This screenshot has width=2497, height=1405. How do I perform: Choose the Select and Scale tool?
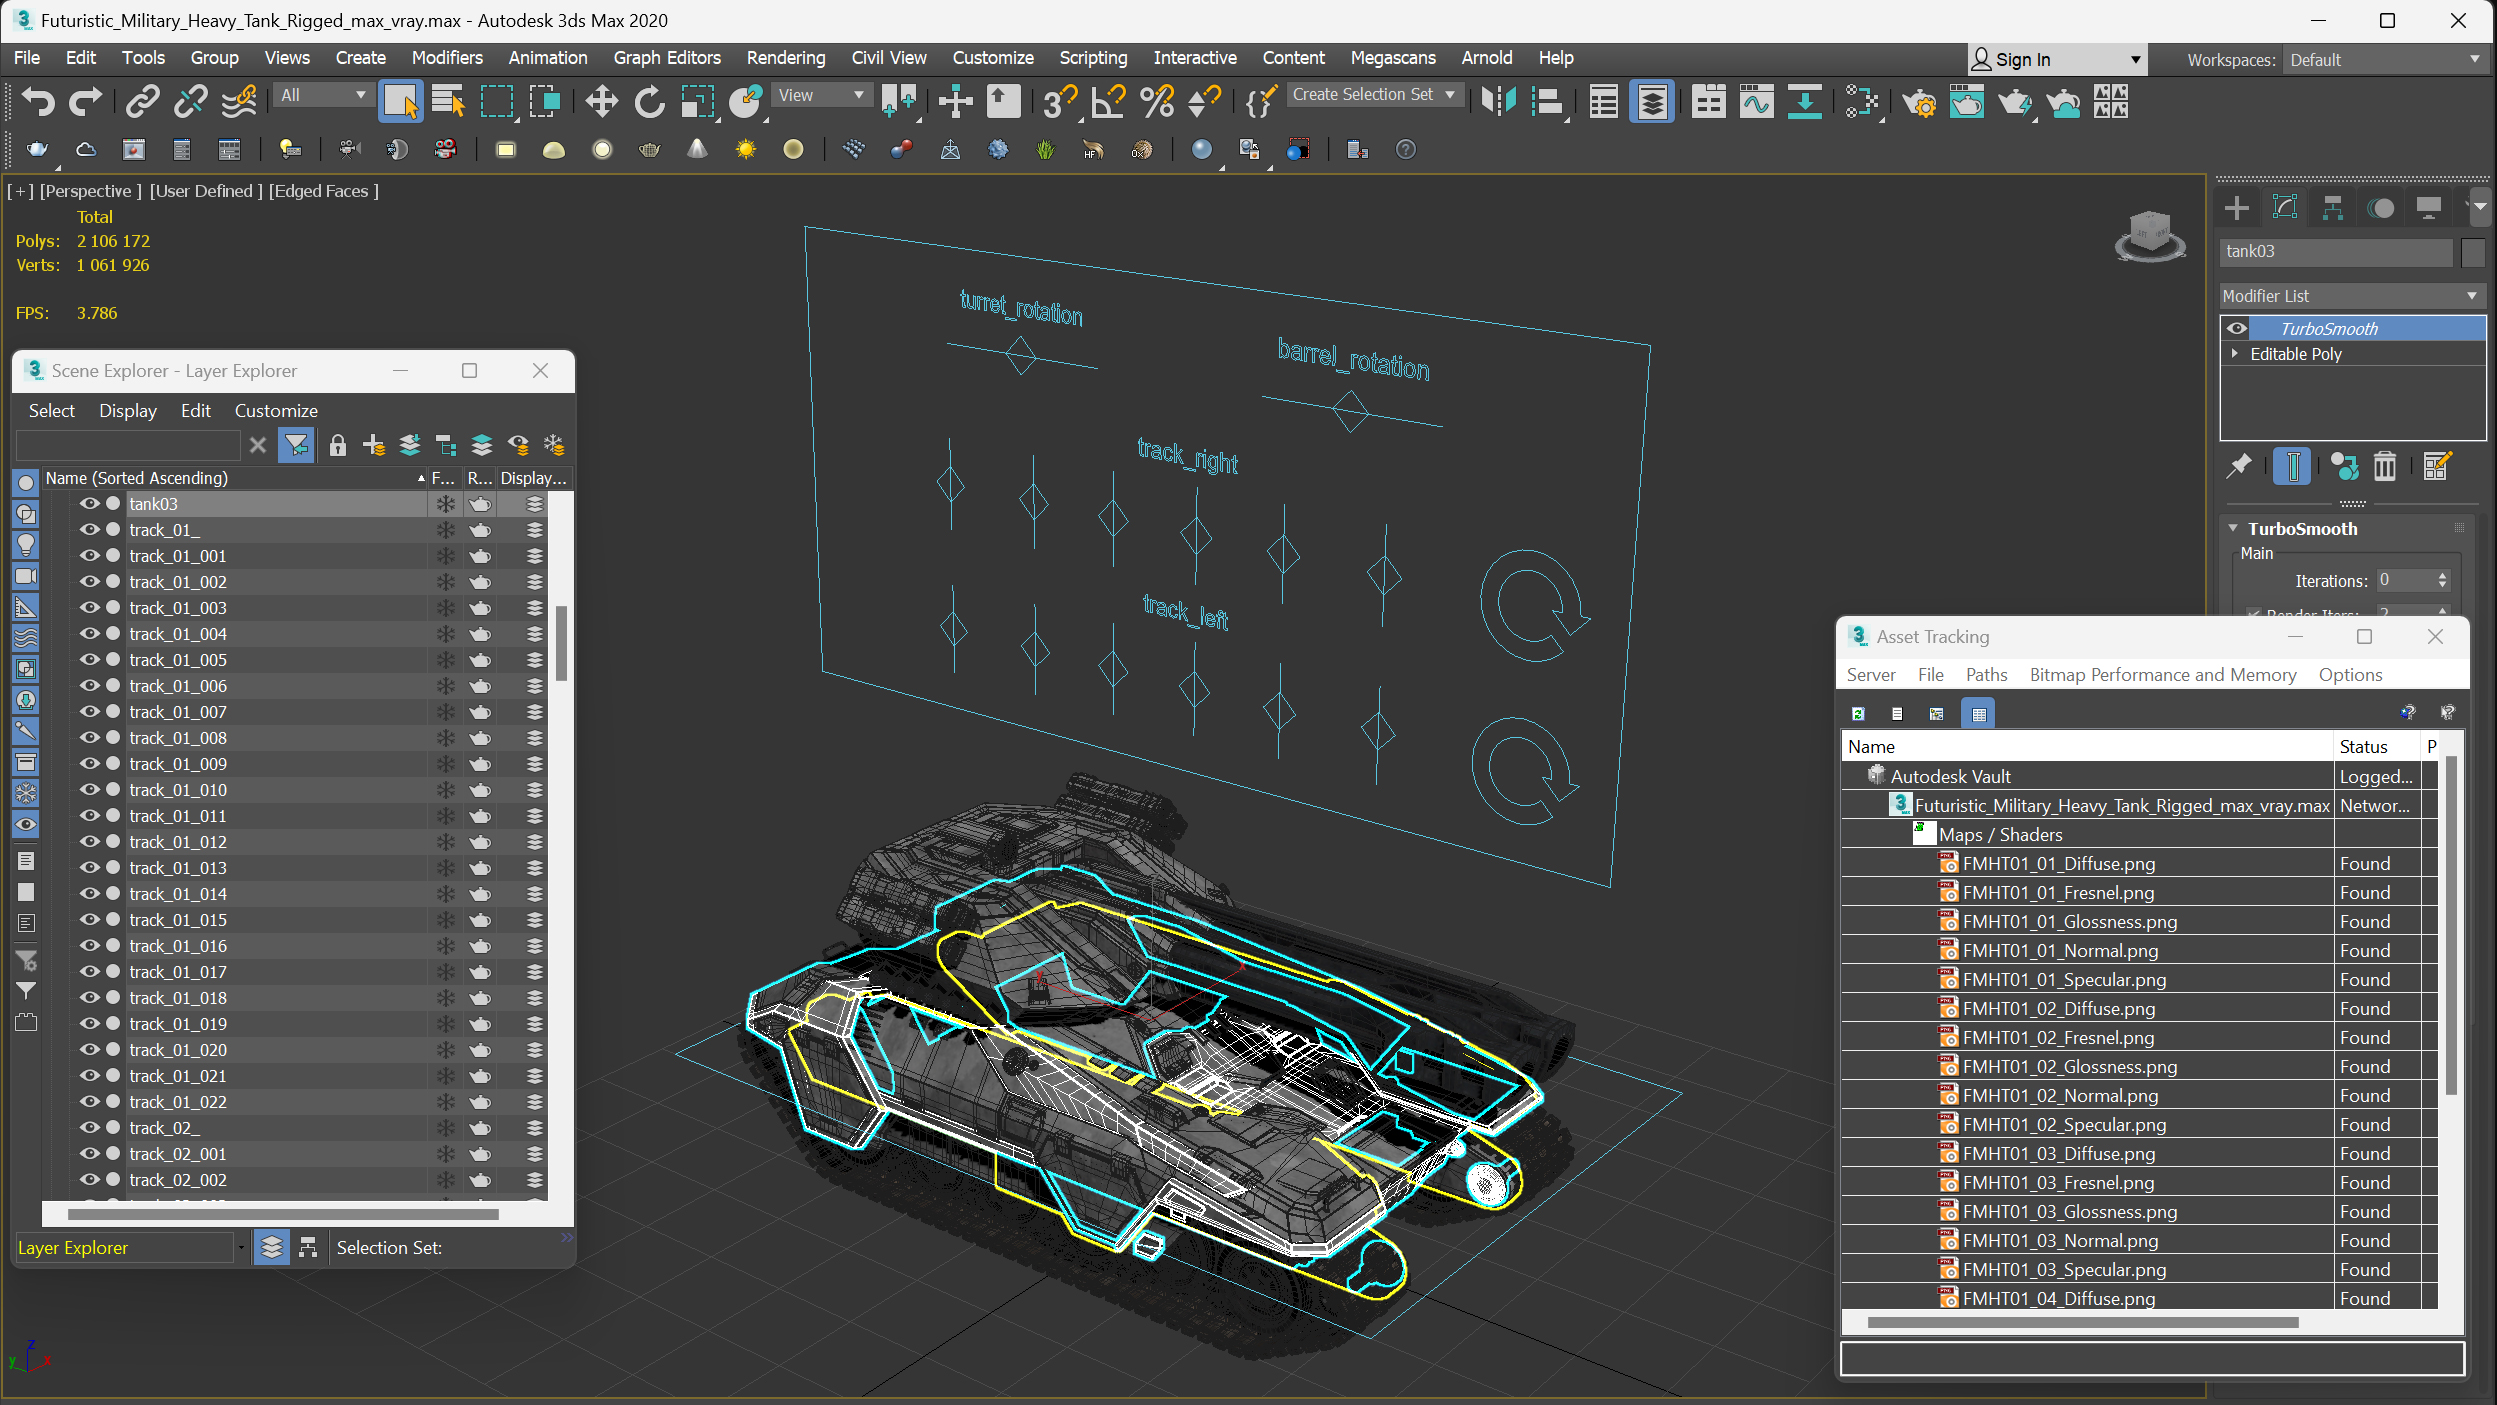tap(698, 101)
